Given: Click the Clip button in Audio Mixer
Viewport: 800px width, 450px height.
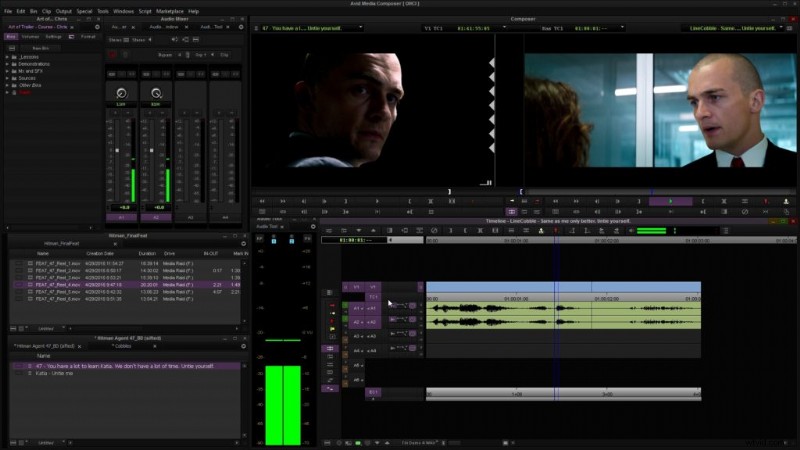Looking at the screenshot, I should click(224, 55).
